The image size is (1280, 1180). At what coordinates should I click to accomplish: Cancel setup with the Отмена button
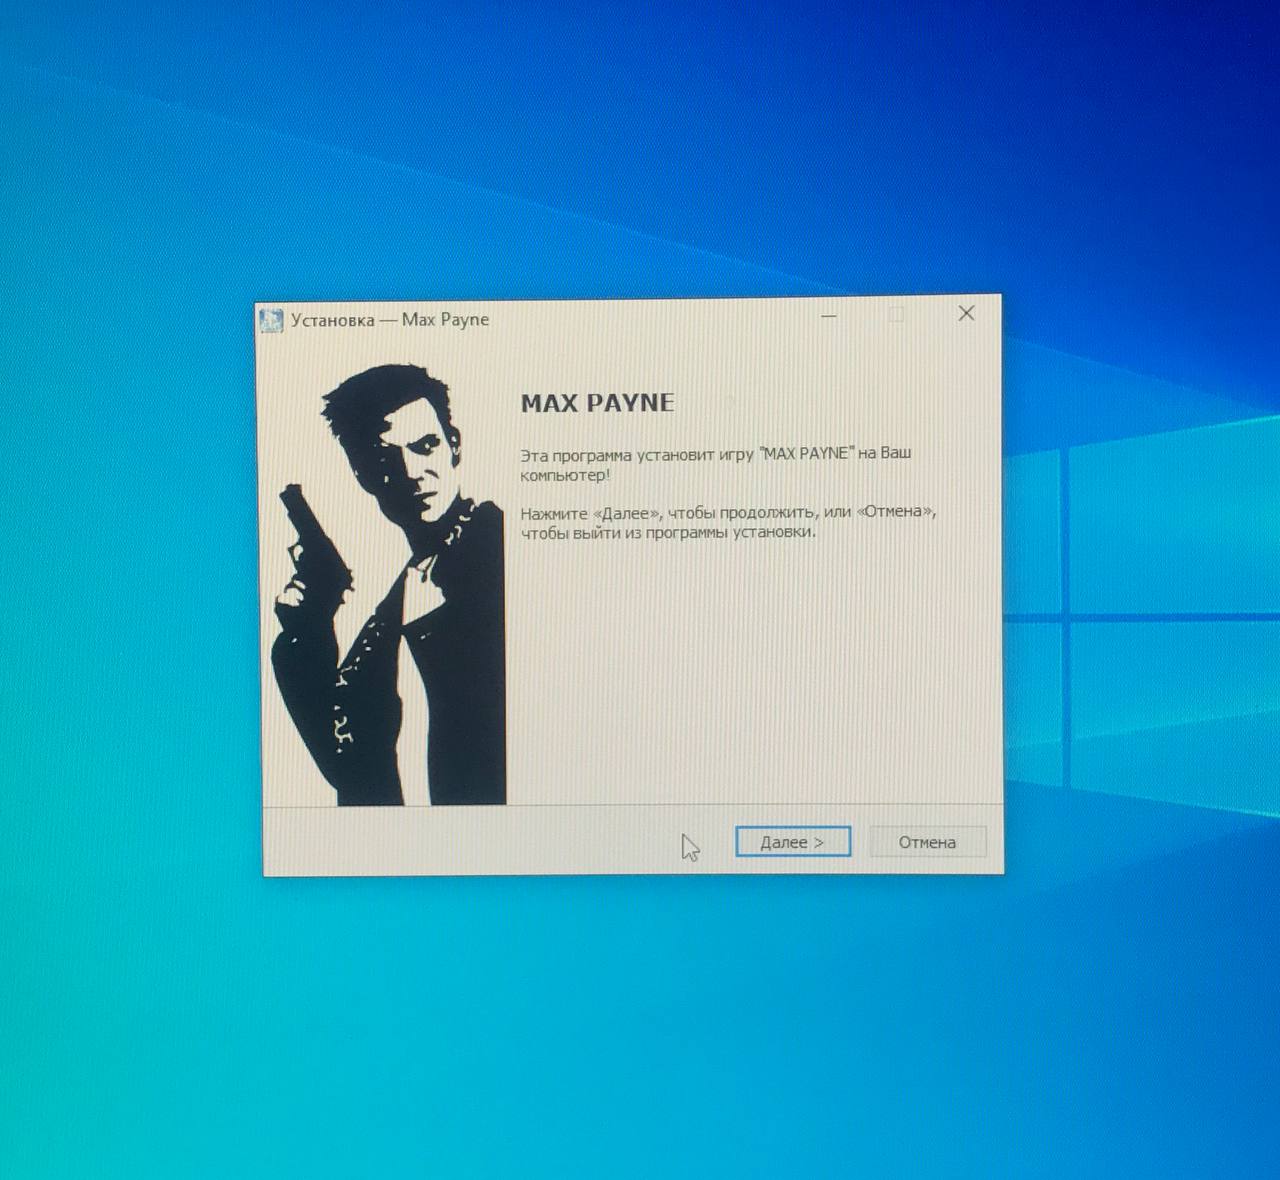(927, 842)
